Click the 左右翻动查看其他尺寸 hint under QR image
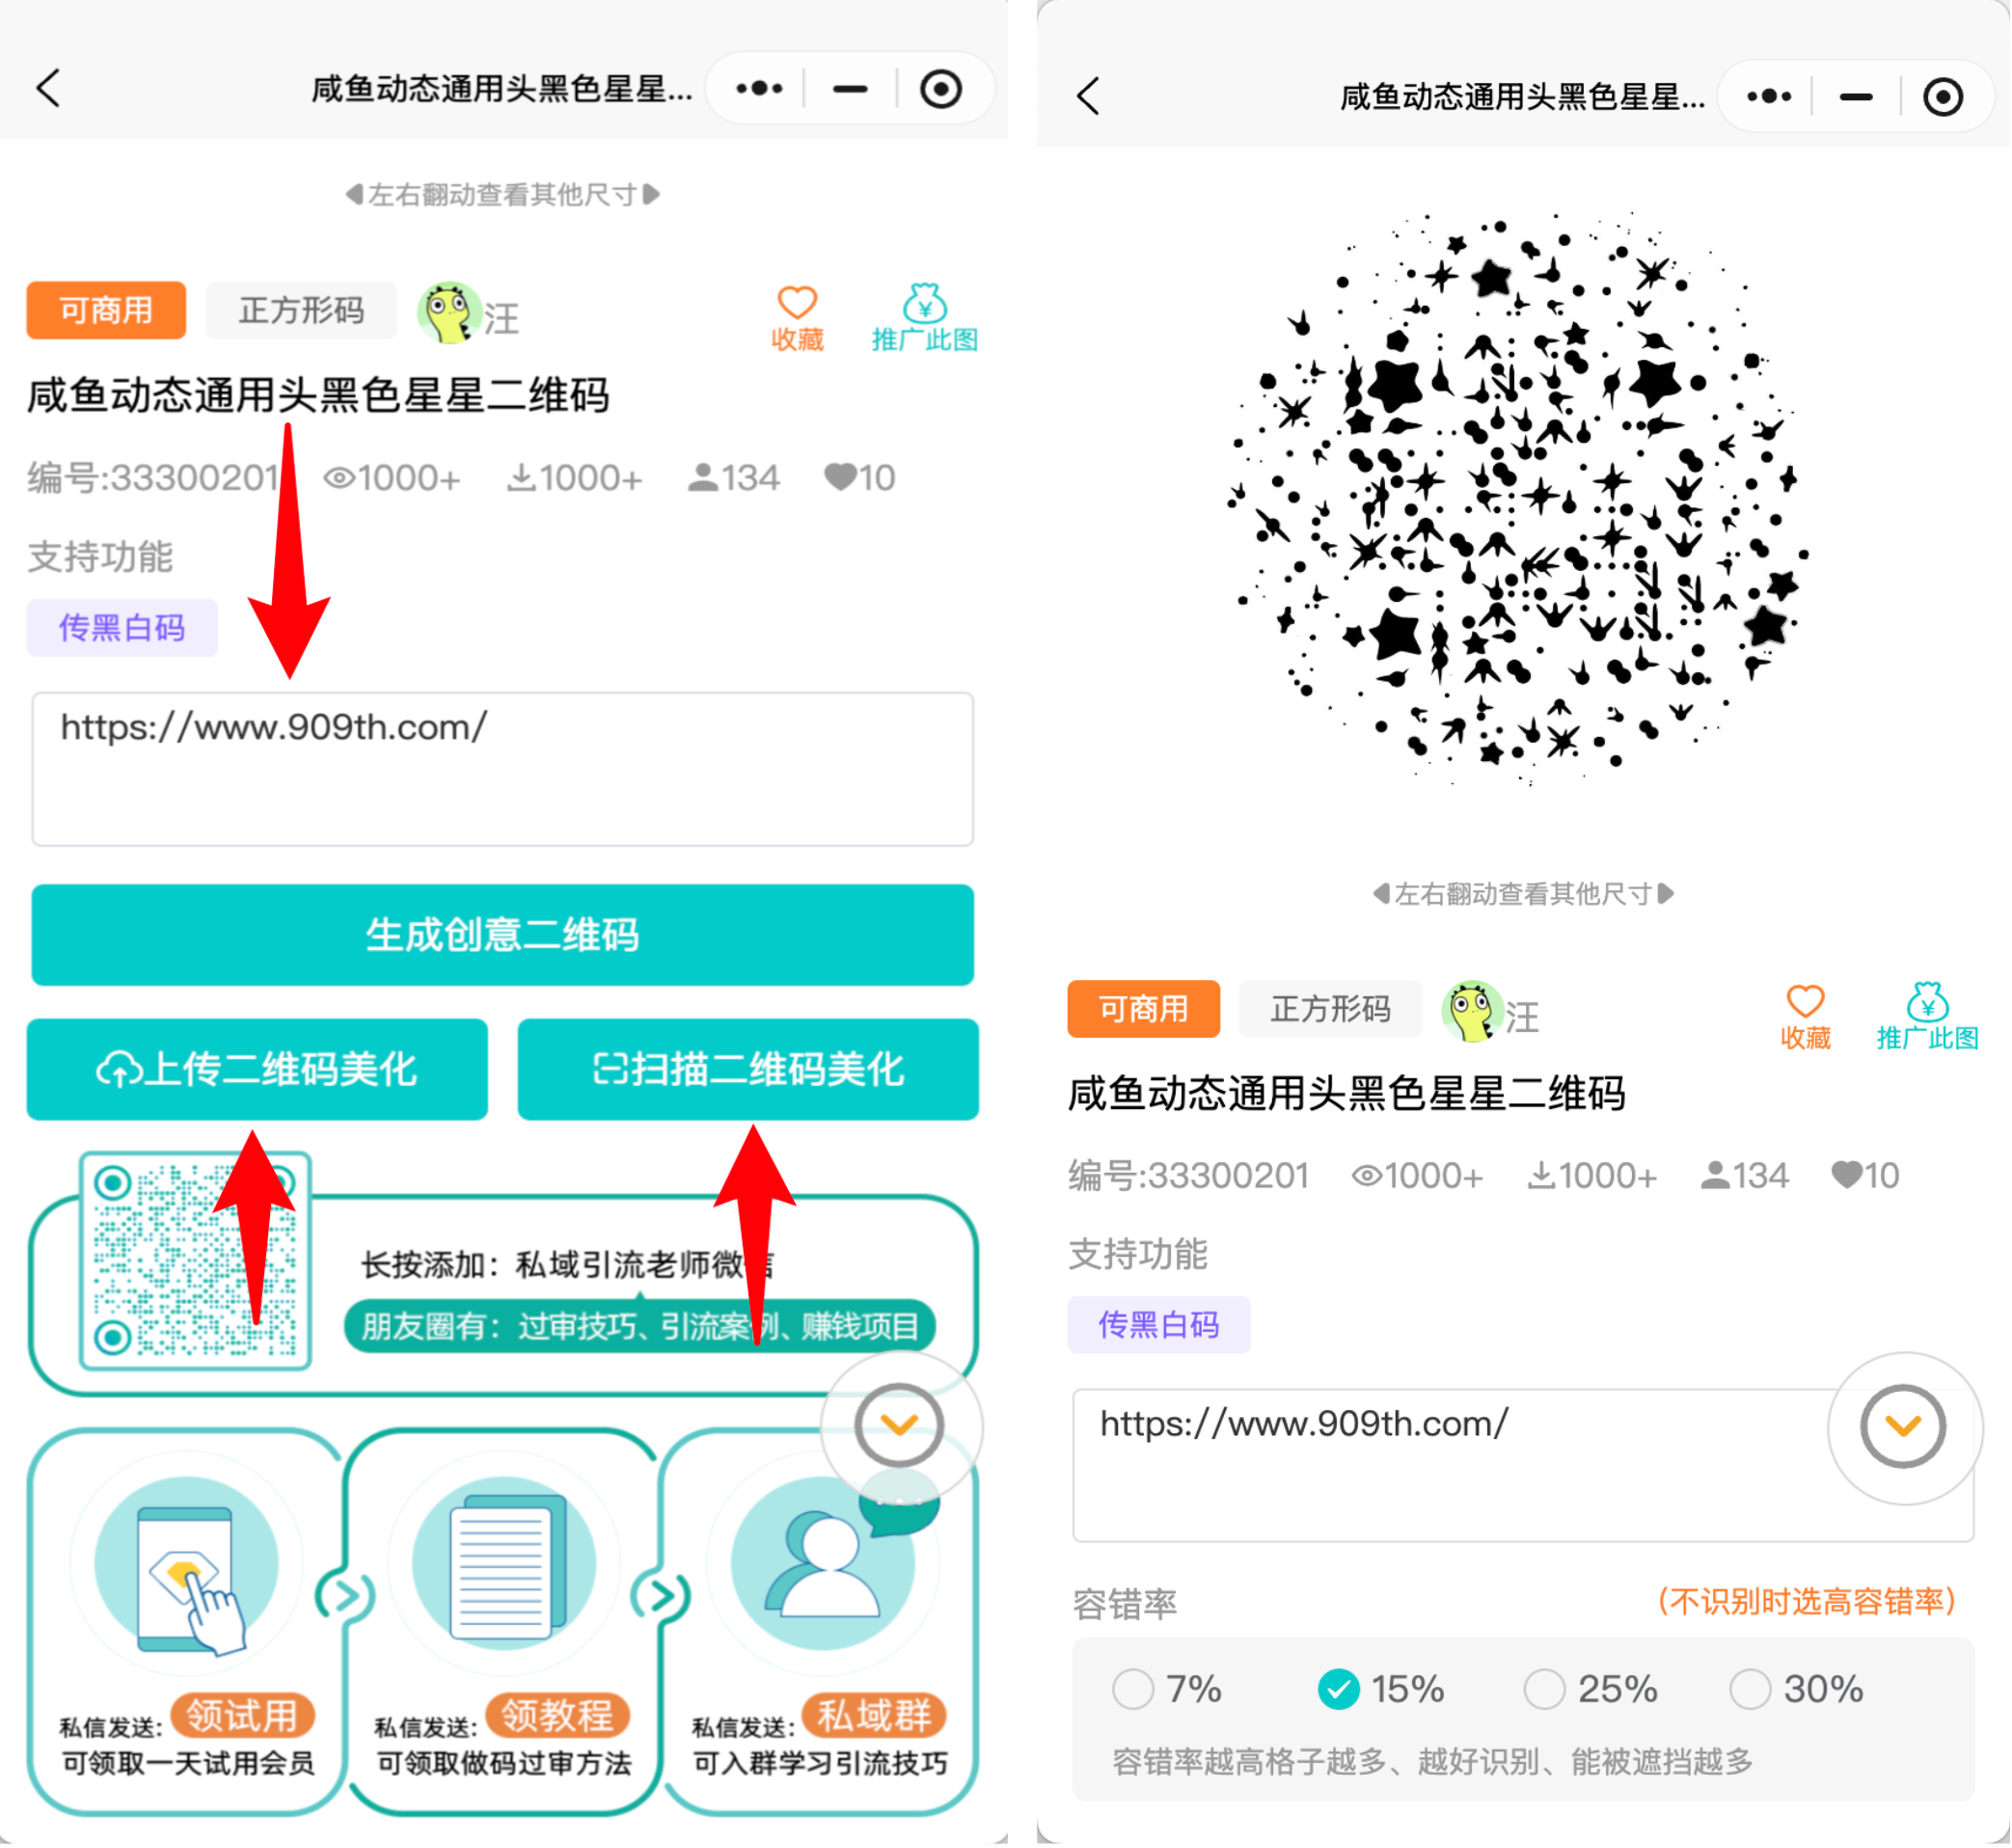The height and width of the screenshot is (1848, 2012). [1522, 894]
